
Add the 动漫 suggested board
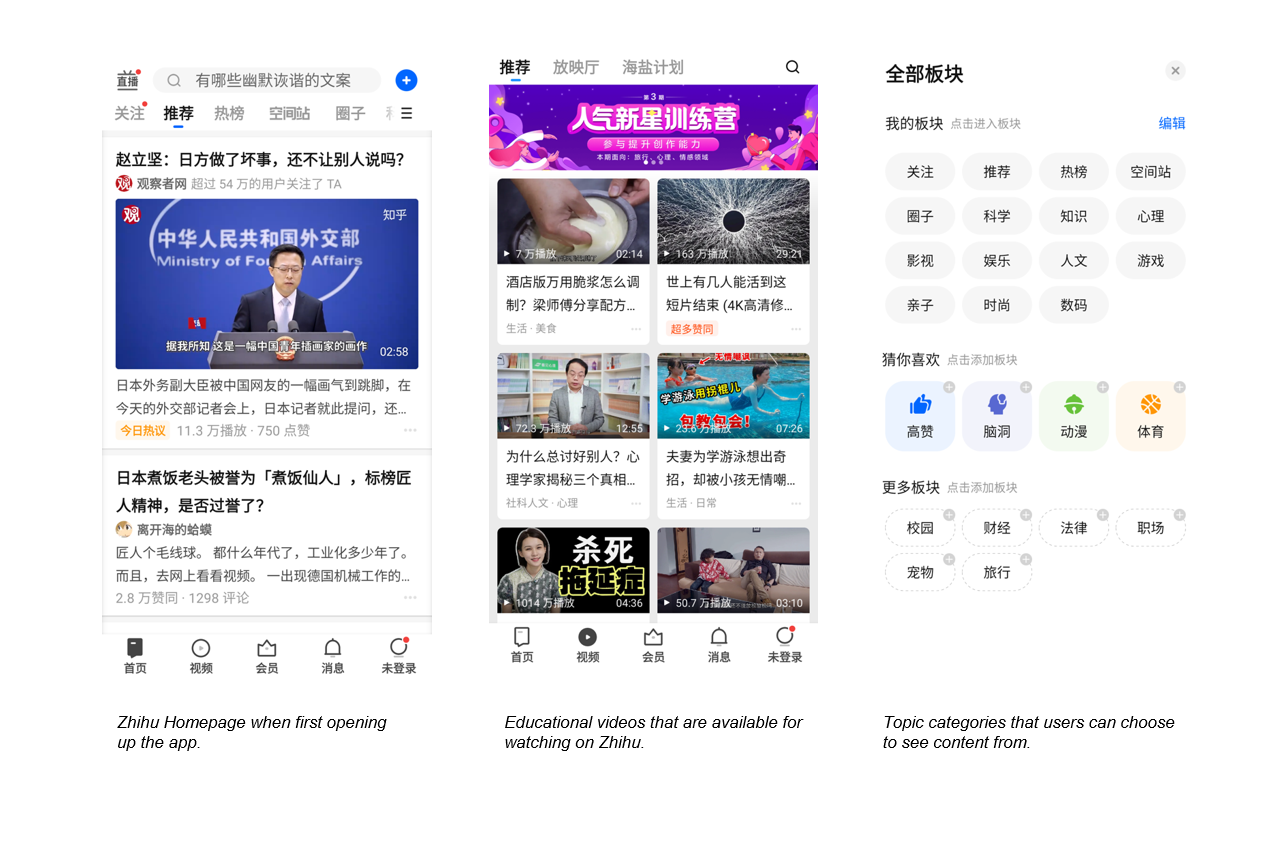point(1073,415)
